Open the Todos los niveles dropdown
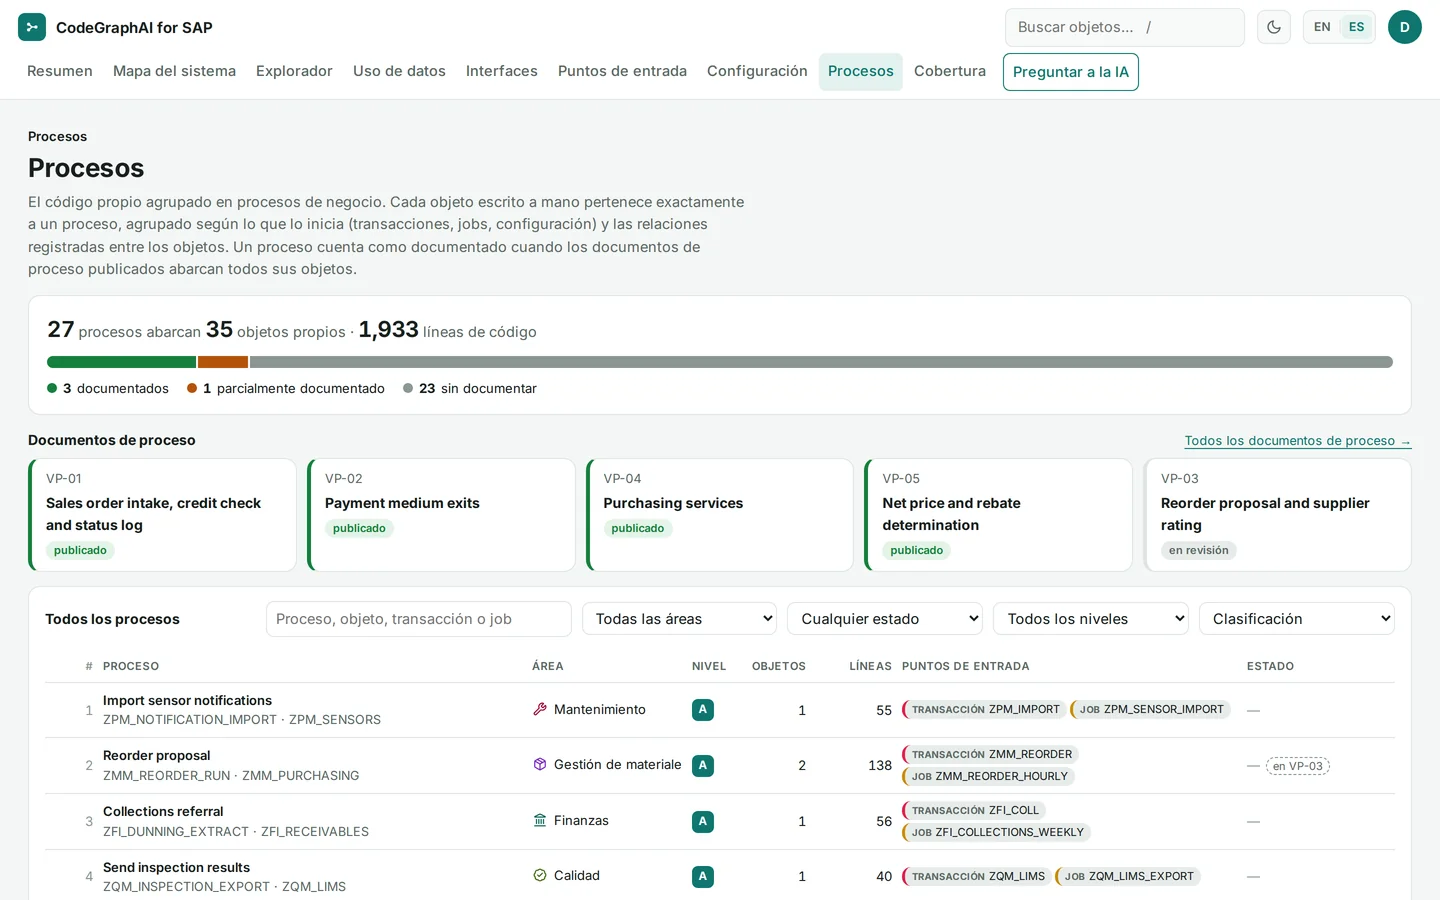The height and width of the screenshot is (900, 1440). 1091,619
